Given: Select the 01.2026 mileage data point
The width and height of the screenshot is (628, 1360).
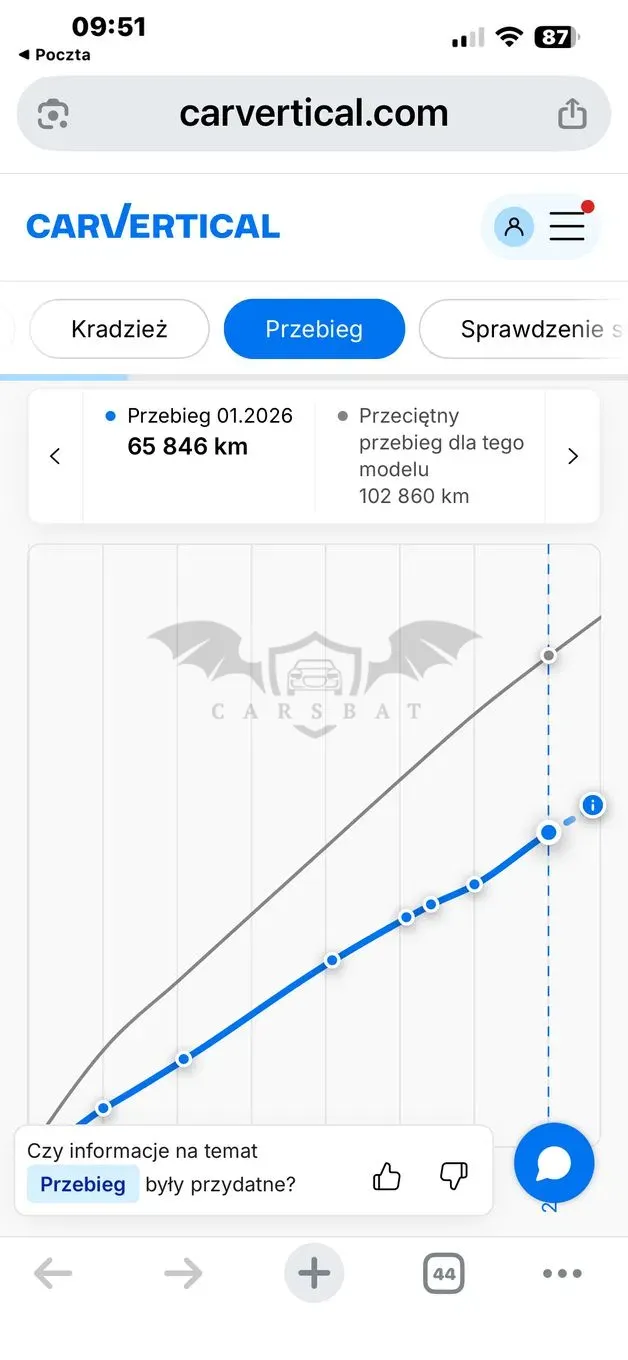Looking at the screenshot, I should [548, 832].
